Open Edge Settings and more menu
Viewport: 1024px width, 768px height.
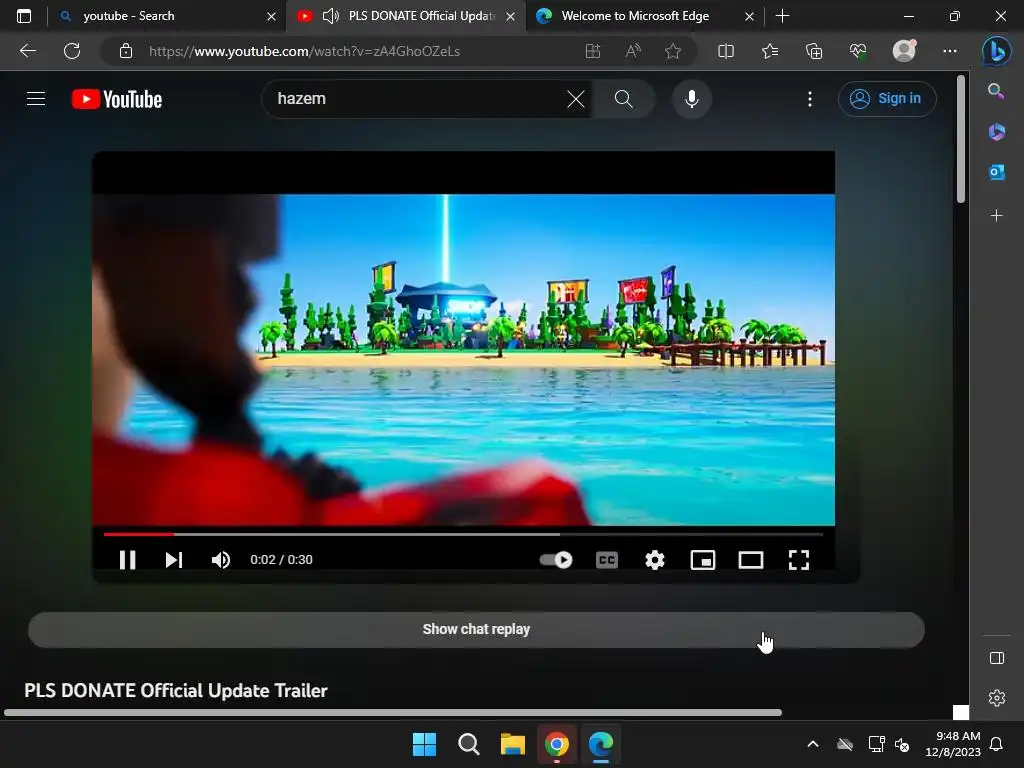pos(950,51)
